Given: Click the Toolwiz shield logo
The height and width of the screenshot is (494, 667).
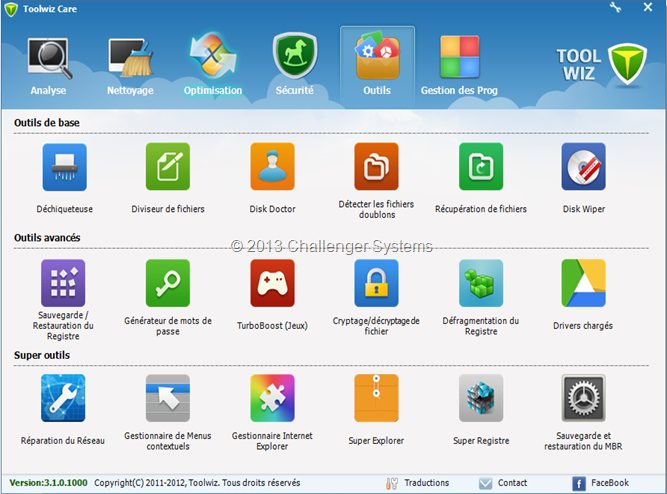Looking at the screenshot, I should click(627, 63).
